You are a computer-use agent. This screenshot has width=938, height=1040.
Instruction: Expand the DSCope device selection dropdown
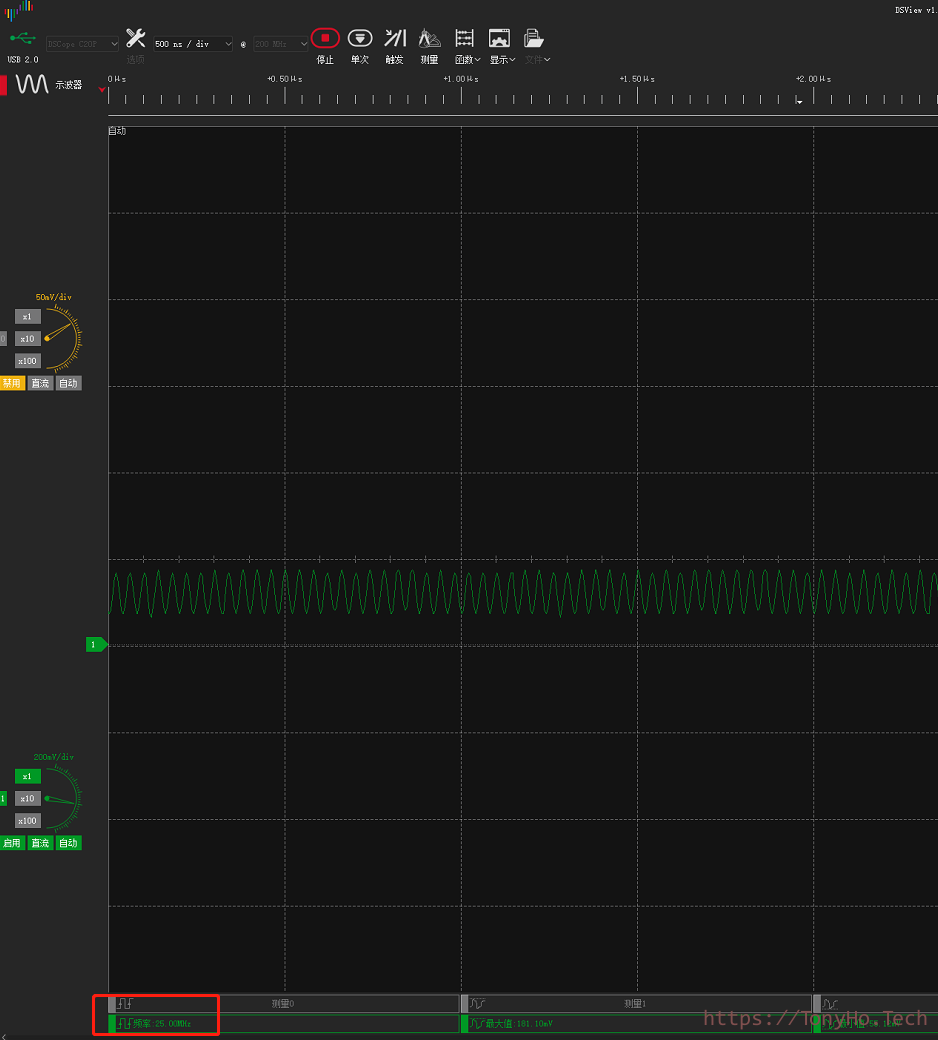[82, 44]
